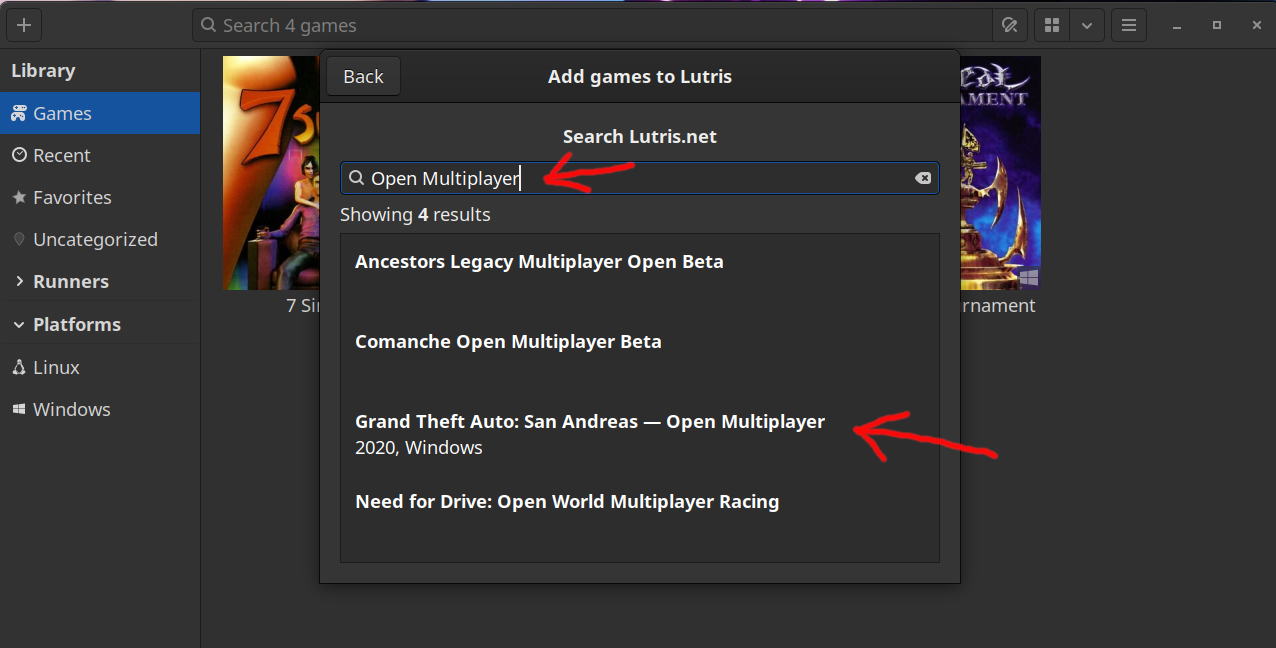Click the games controller icon in the sidebar

(x=19, y=113)
